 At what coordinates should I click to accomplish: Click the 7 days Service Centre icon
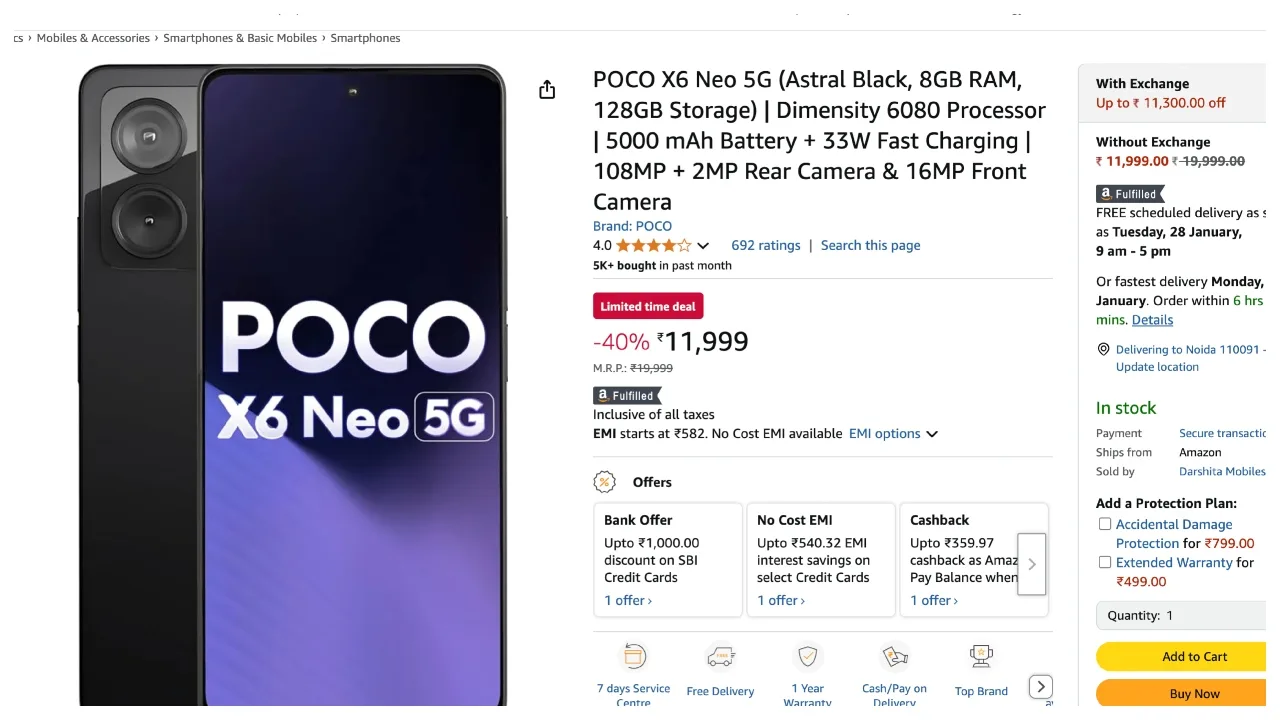point(634,657)
